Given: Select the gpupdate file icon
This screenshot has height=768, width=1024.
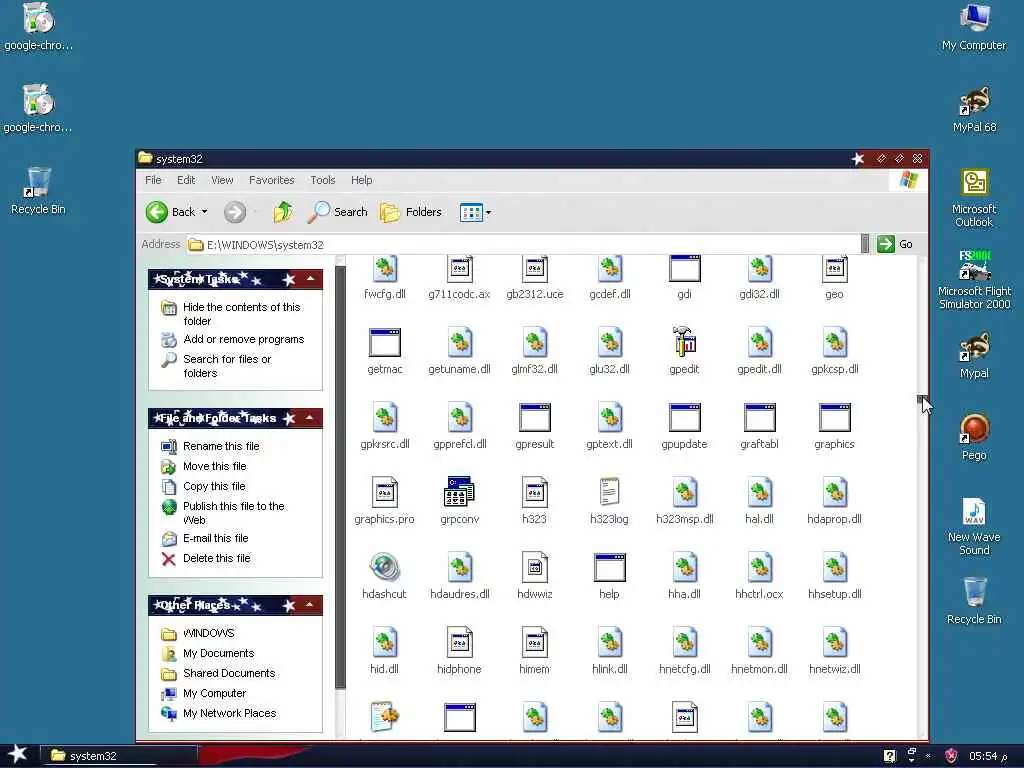Looking at the screenshot, I should click(684, 417).
